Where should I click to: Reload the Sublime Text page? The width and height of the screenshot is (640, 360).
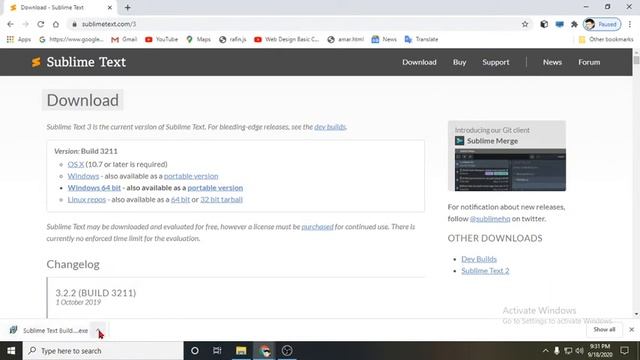pos(40,24)
